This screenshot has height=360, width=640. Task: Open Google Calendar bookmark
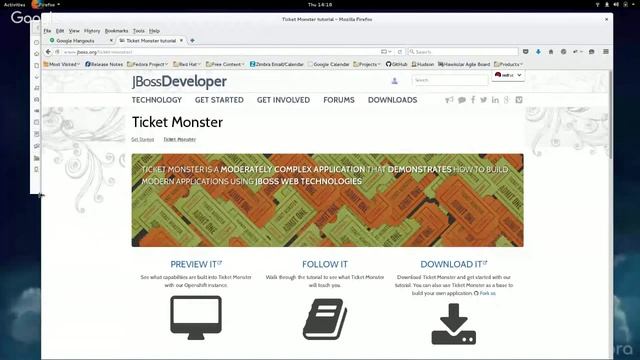click(x=329, y=64)
